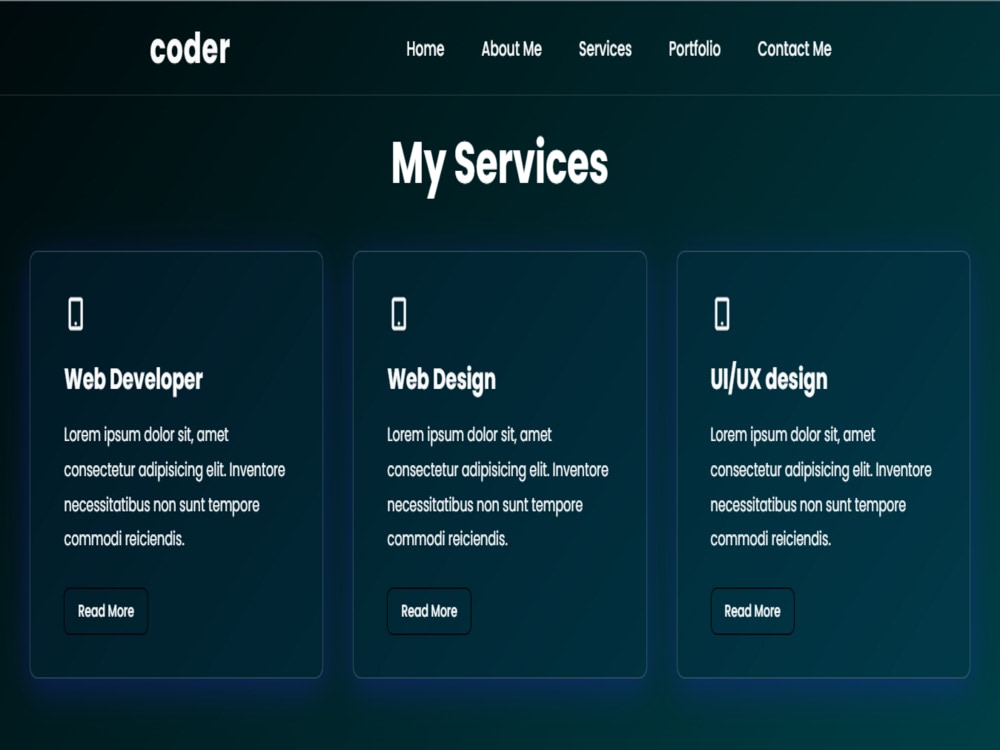The height and width of the screenshot is (750, 1000).
Task: Click the phone icon on UI/UX design card
Action: coord(722,314)
